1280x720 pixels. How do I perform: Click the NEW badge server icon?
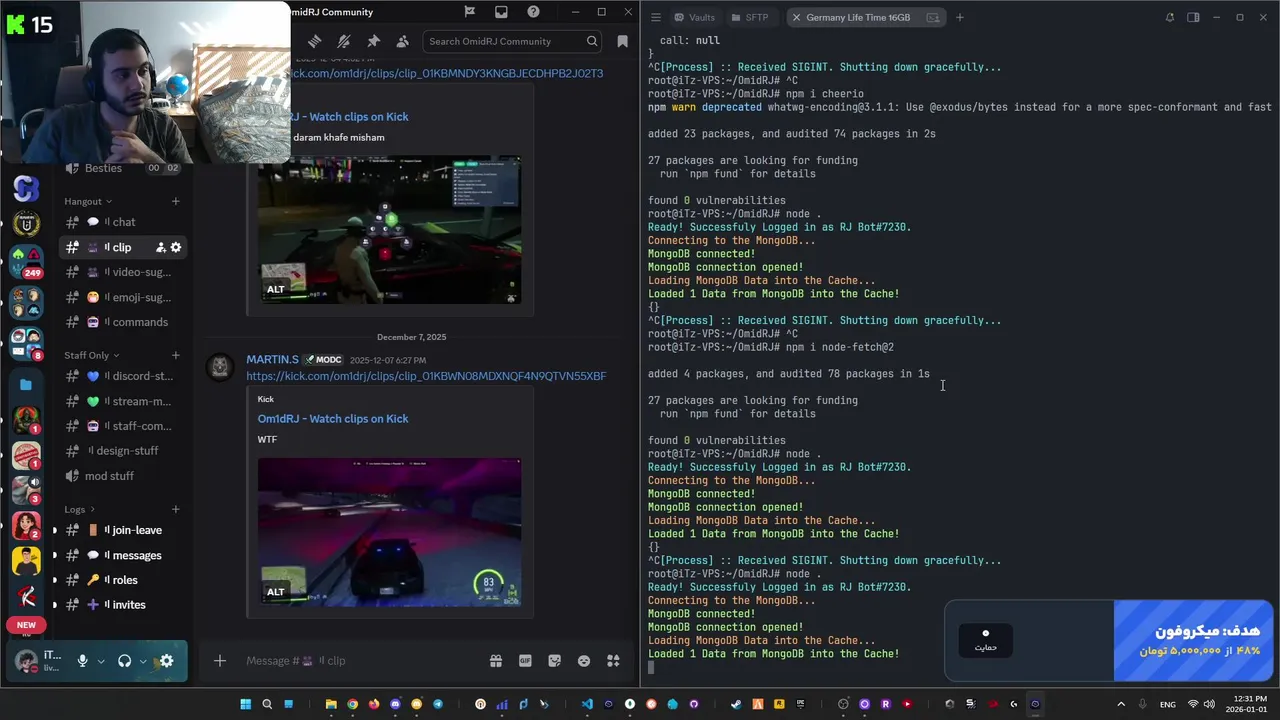point(27,625)
